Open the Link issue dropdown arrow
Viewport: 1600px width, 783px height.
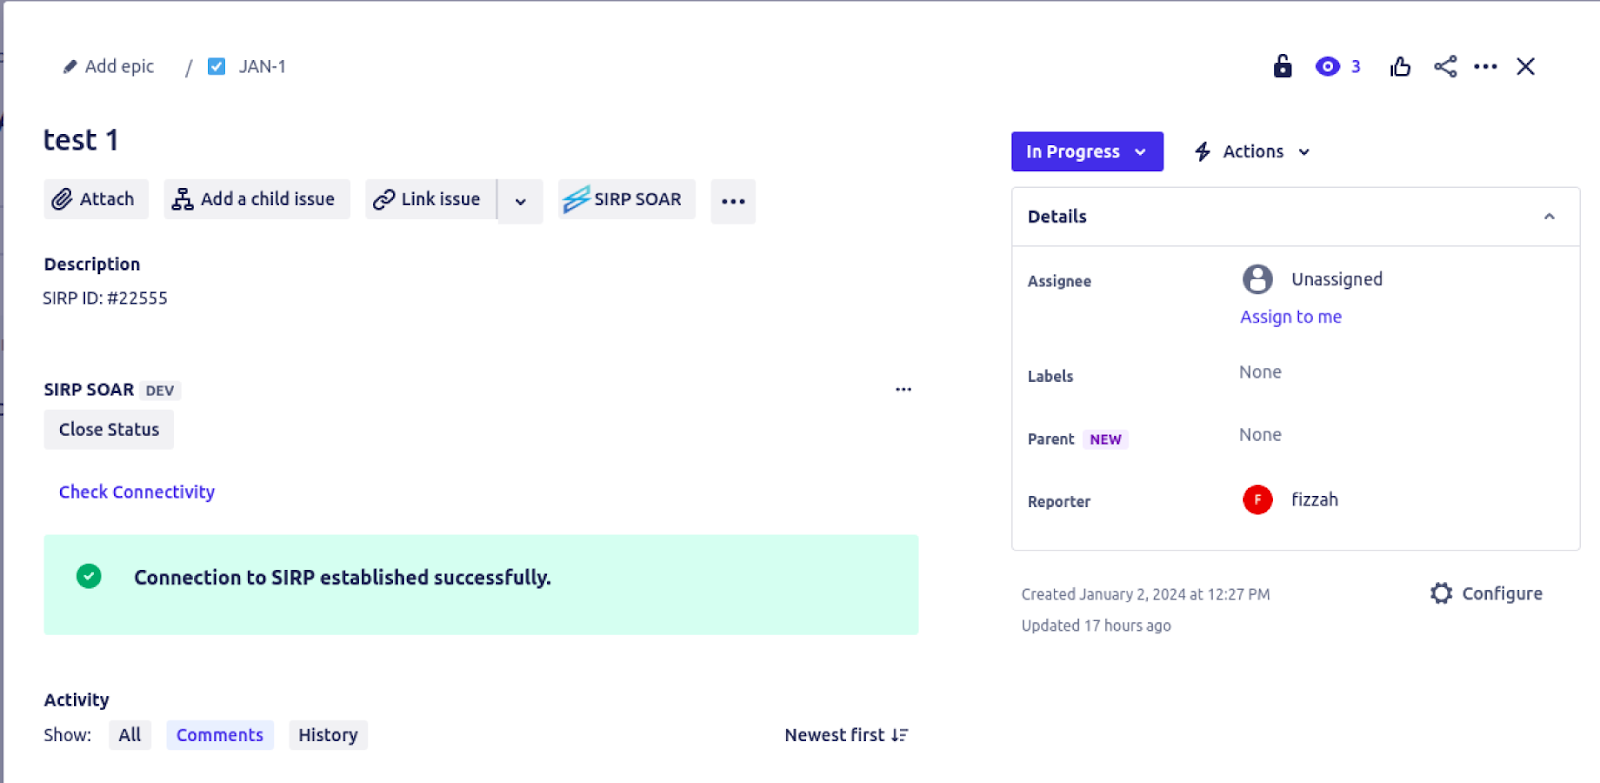520,201
